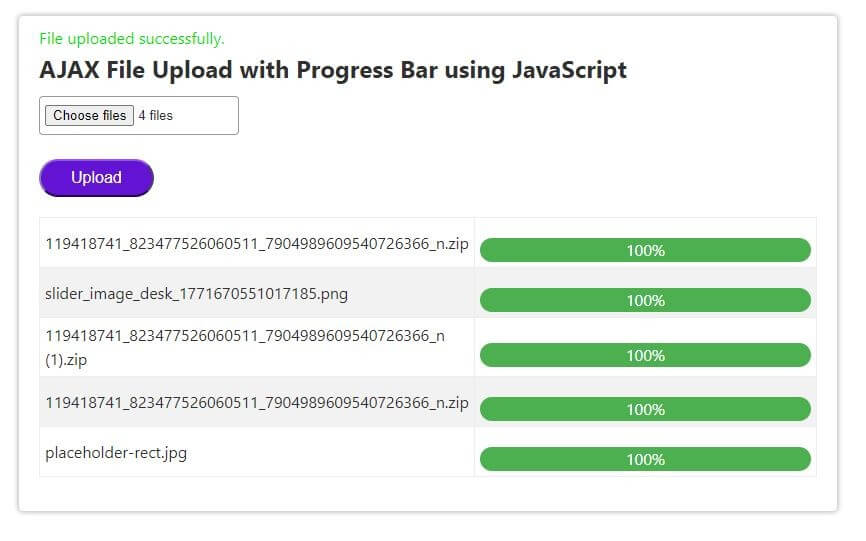Screen dimensions: 866x541
Task: Click the 100% label in the fourth row
Action: coord(646,410)
